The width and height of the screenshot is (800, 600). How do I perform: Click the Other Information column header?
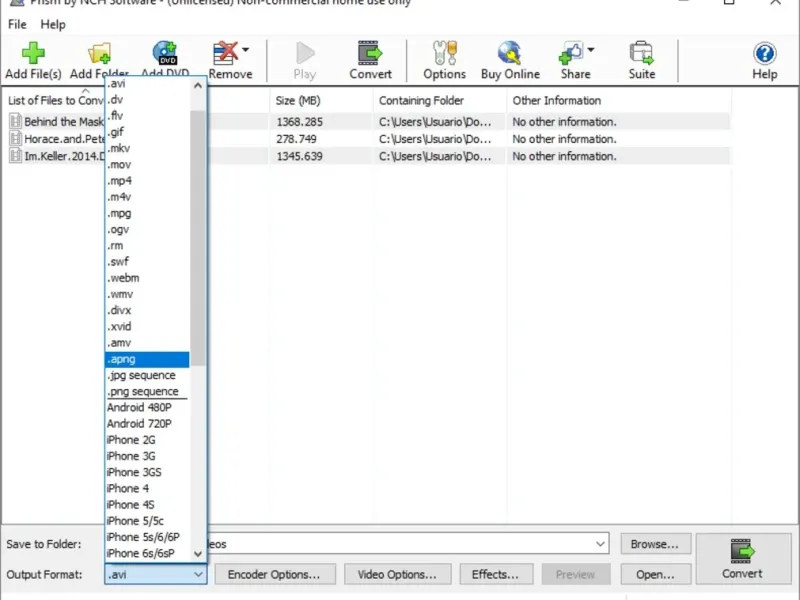tap(619, 101)
